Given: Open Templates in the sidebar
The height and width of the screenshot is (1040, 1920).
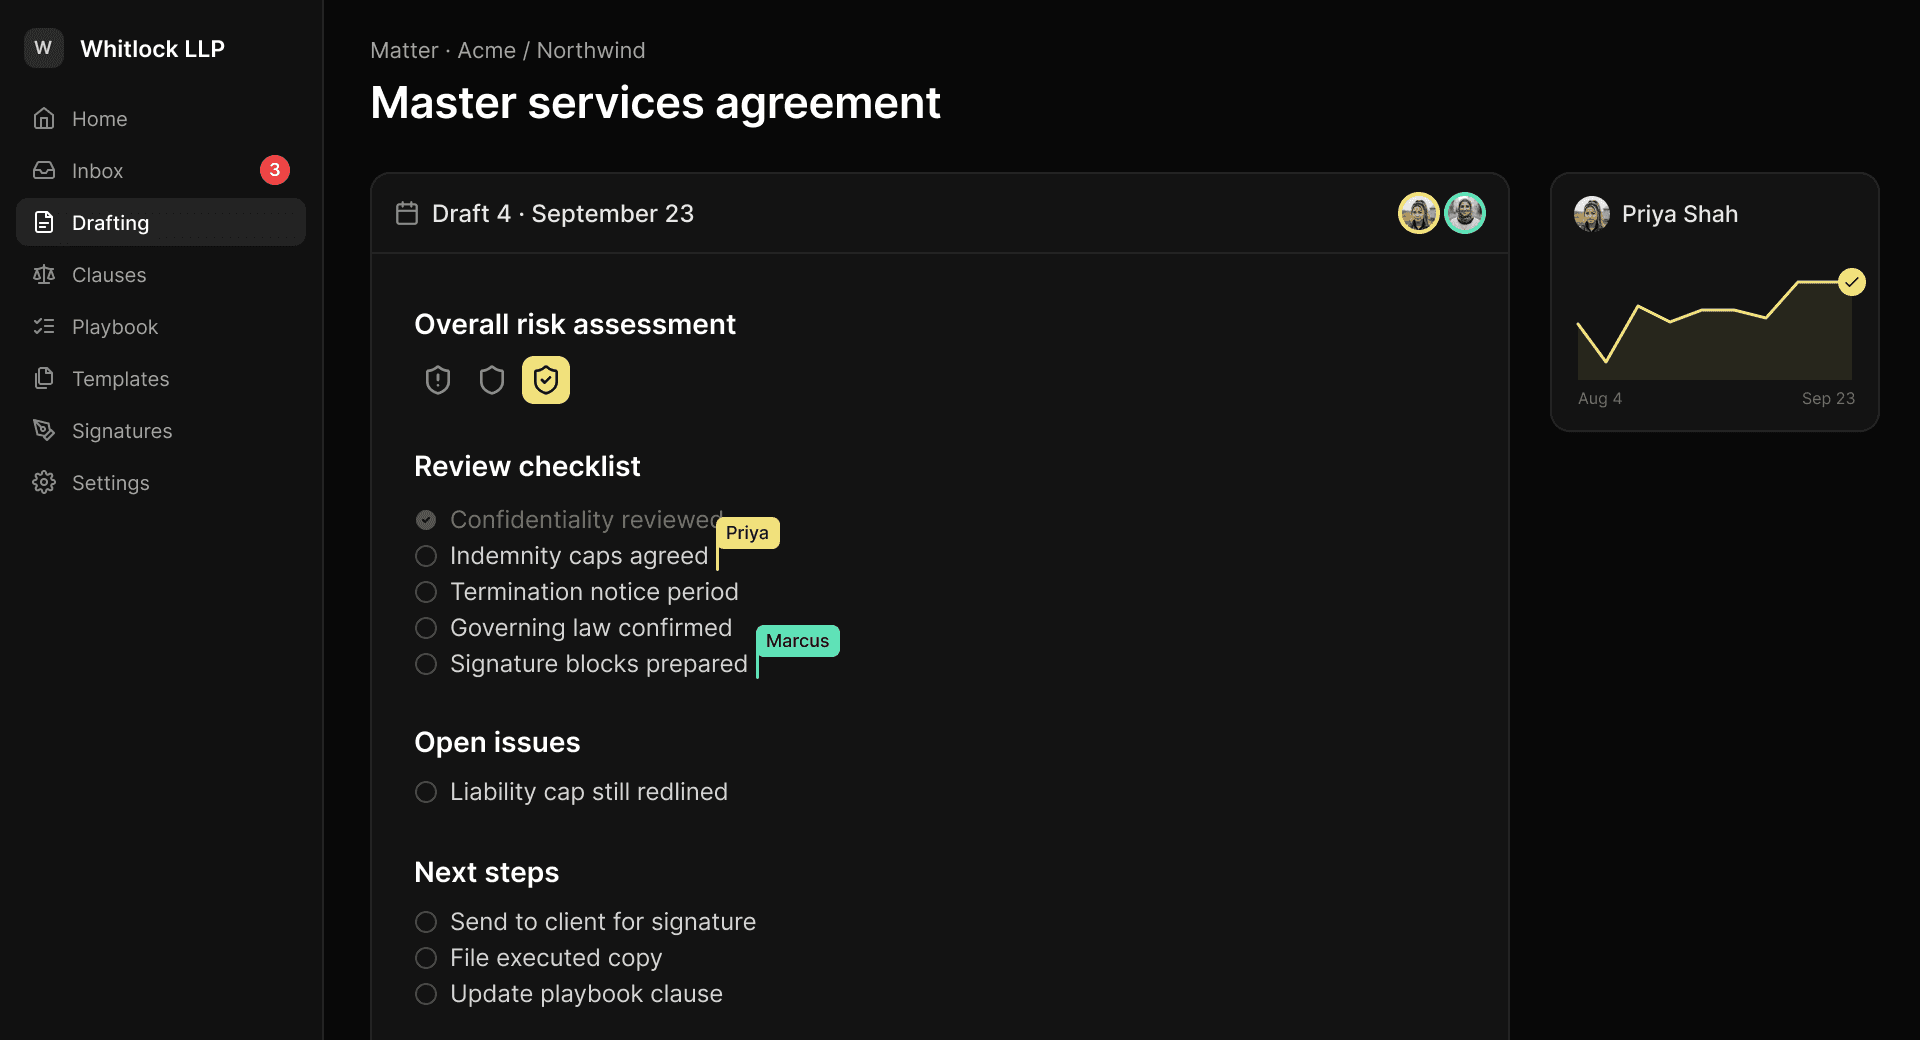Looking at the screenshot, I should tap(161, 378).
